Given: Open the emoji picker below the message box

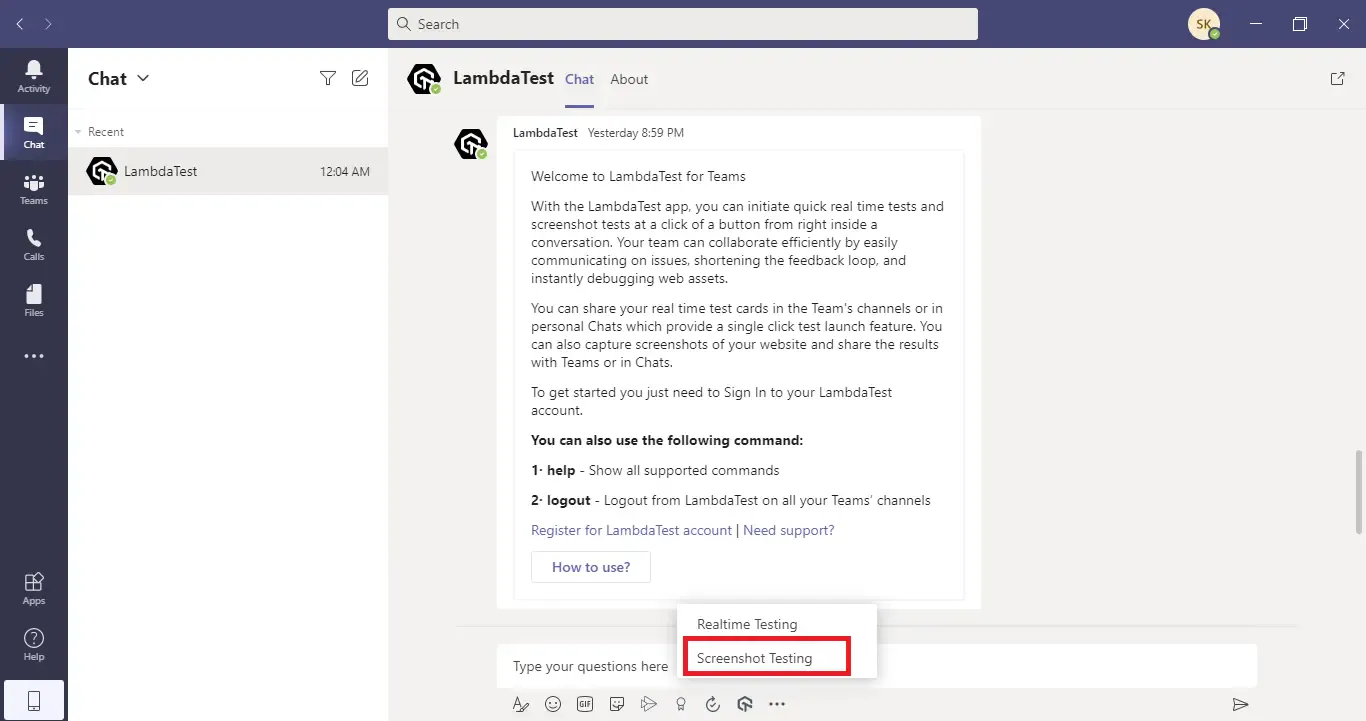Looking at the screenshot, I should pyautogui.click(x=553, y=703).
